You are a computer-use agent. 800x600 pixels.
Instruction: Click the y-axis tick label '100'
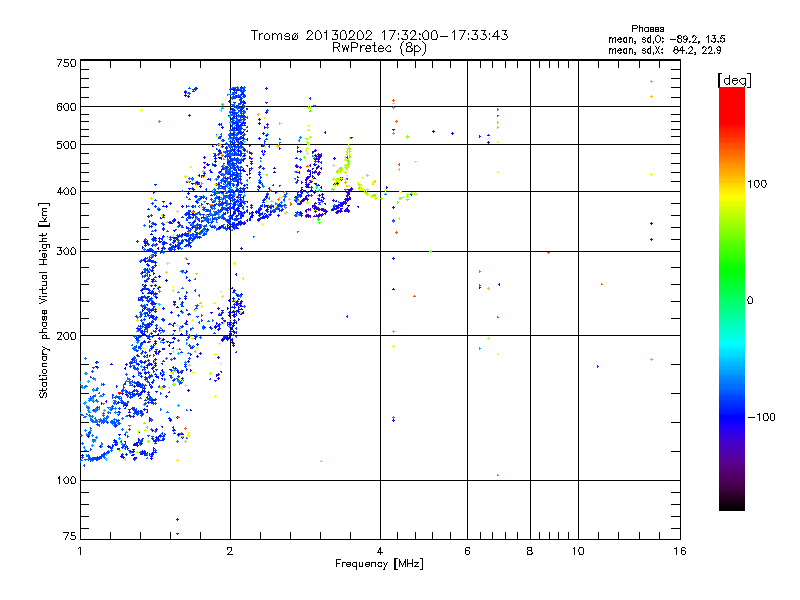pos(66,481)
